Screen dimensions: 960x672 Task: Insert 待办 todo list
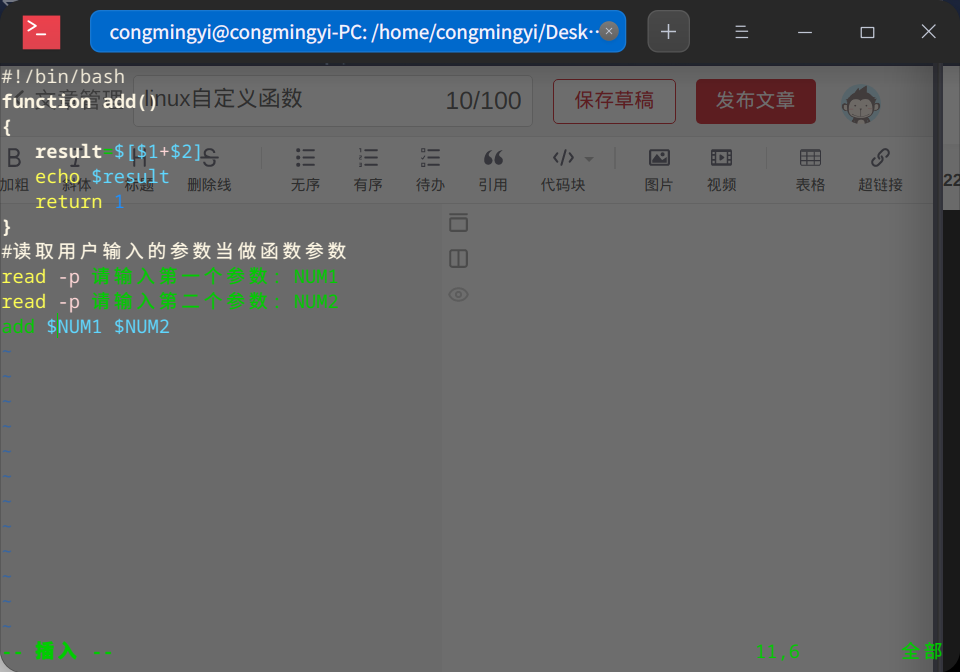[x=430, y=169]
